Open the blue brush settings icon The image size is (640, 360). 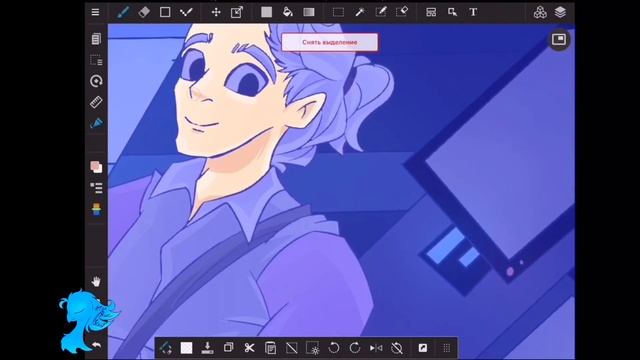pyautogui.click(x=96, y=123)
